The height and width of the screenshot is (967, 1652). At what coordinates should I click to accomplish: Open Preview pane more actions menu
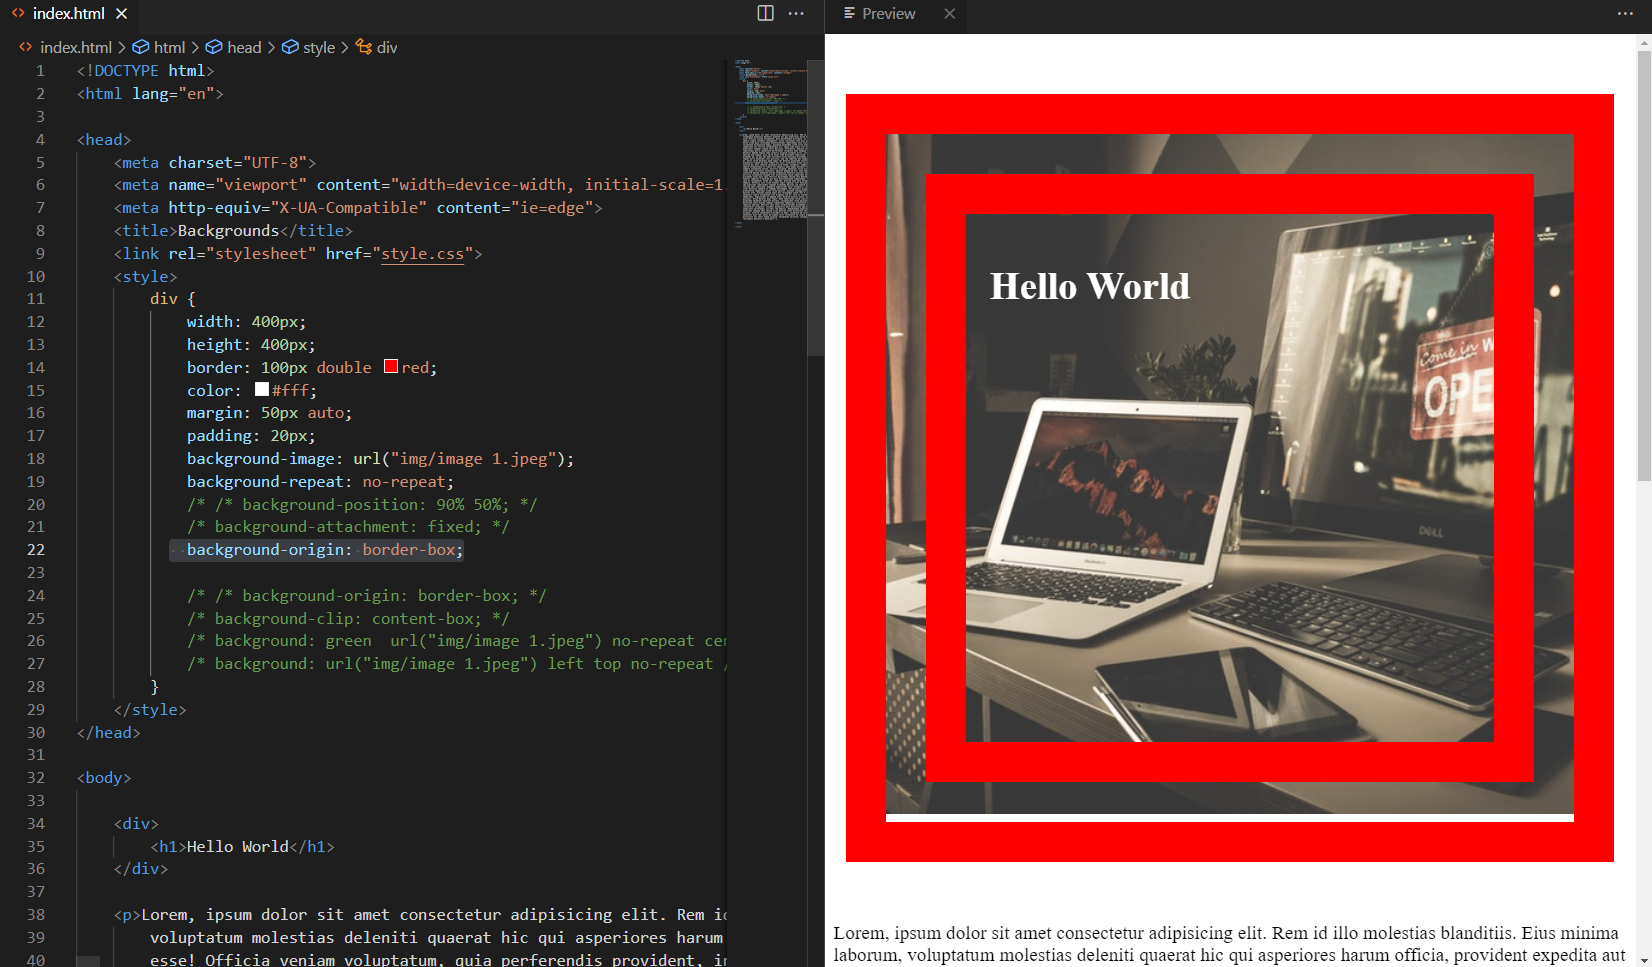coord(1625,13)
